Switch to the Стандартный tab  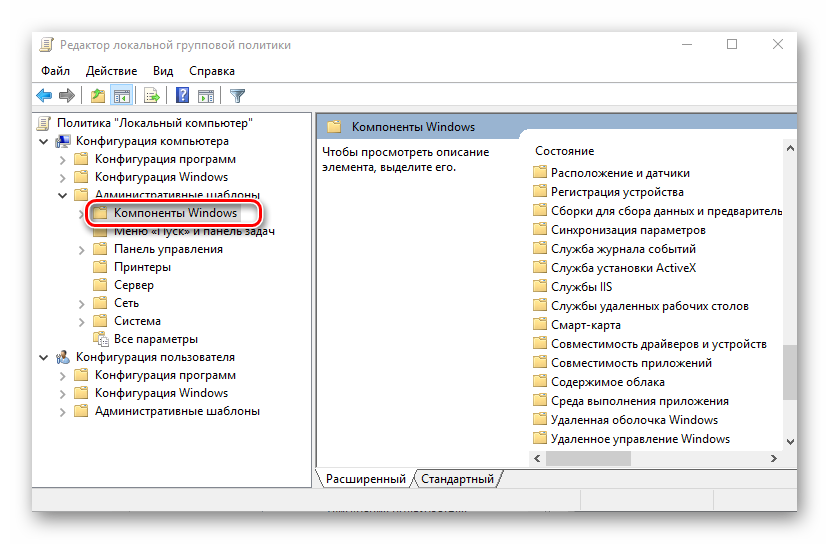click(x=456, y=479)
